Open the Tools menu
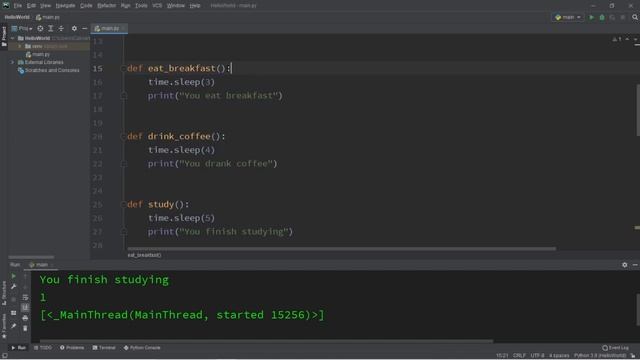This screenshot has height=360, width=640. (141, 6)
